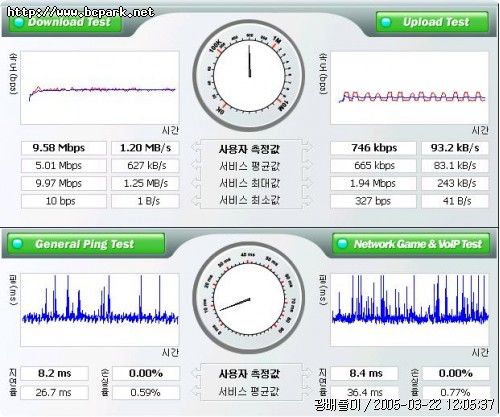Select the 9.58 Mbps download result
Viewport: 500px width, 417px height.
click(x=64, y=148)
